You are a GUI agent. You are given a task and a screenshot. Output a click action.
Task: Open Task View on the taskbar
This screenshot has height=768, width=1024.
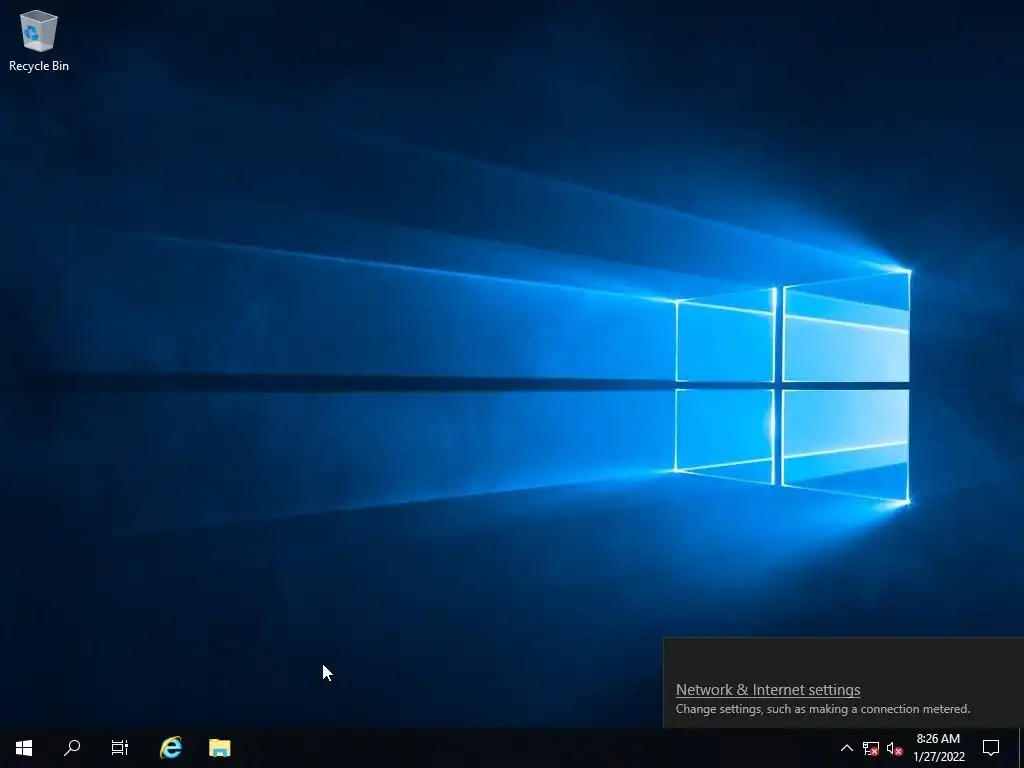tap(120, 748)
